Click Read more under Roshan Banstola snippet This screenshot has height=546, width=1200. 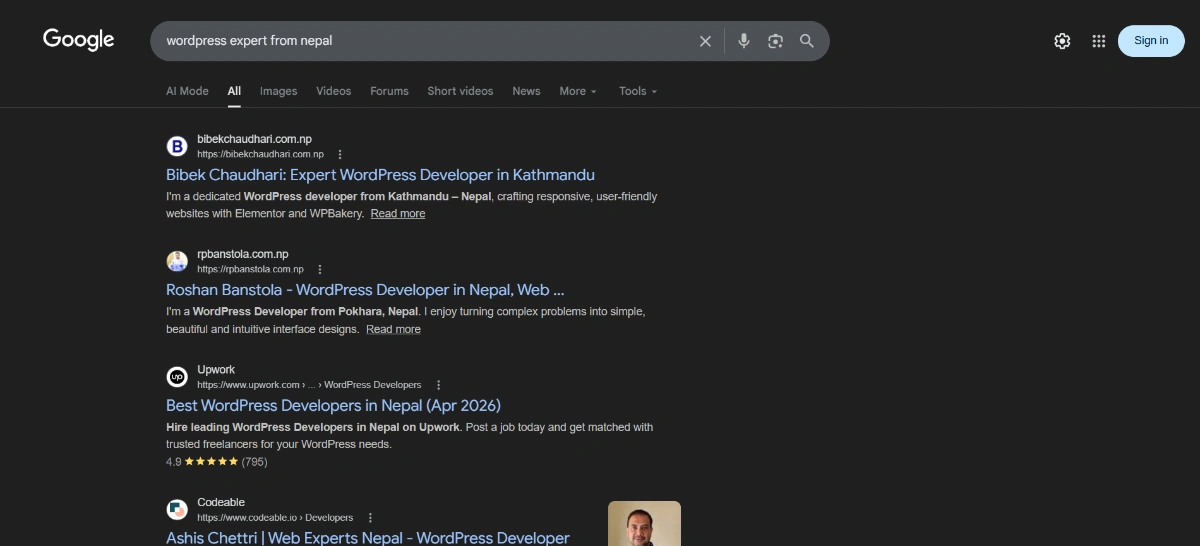393,329
